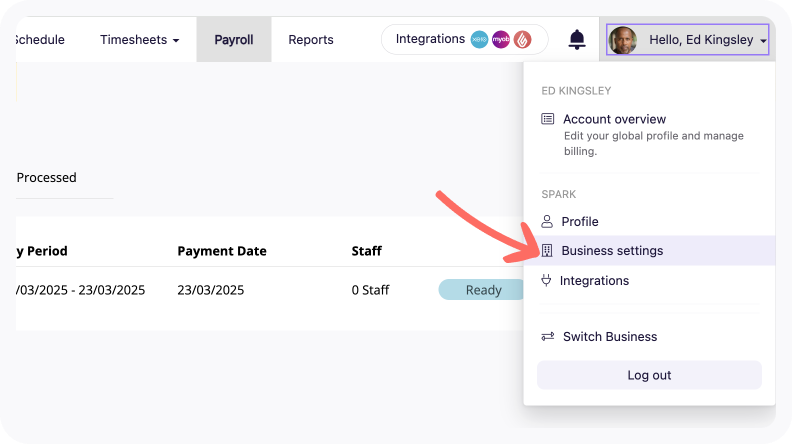Click the Xero integration logo

[479, 39]
